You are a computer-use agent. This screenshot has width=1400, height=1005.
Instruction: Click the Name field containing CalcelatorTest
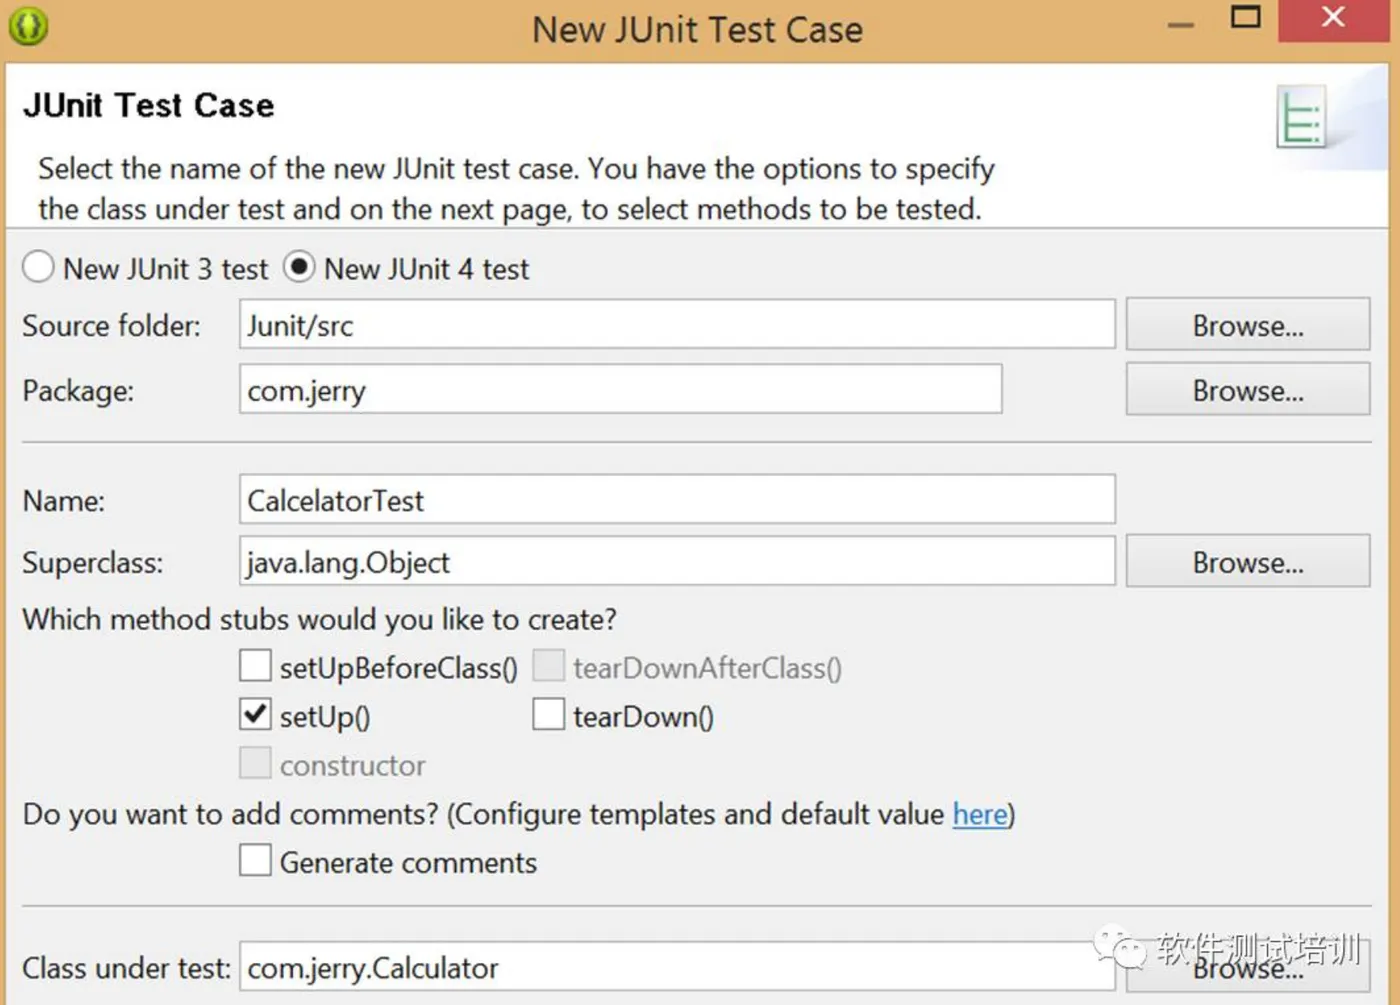677,500
